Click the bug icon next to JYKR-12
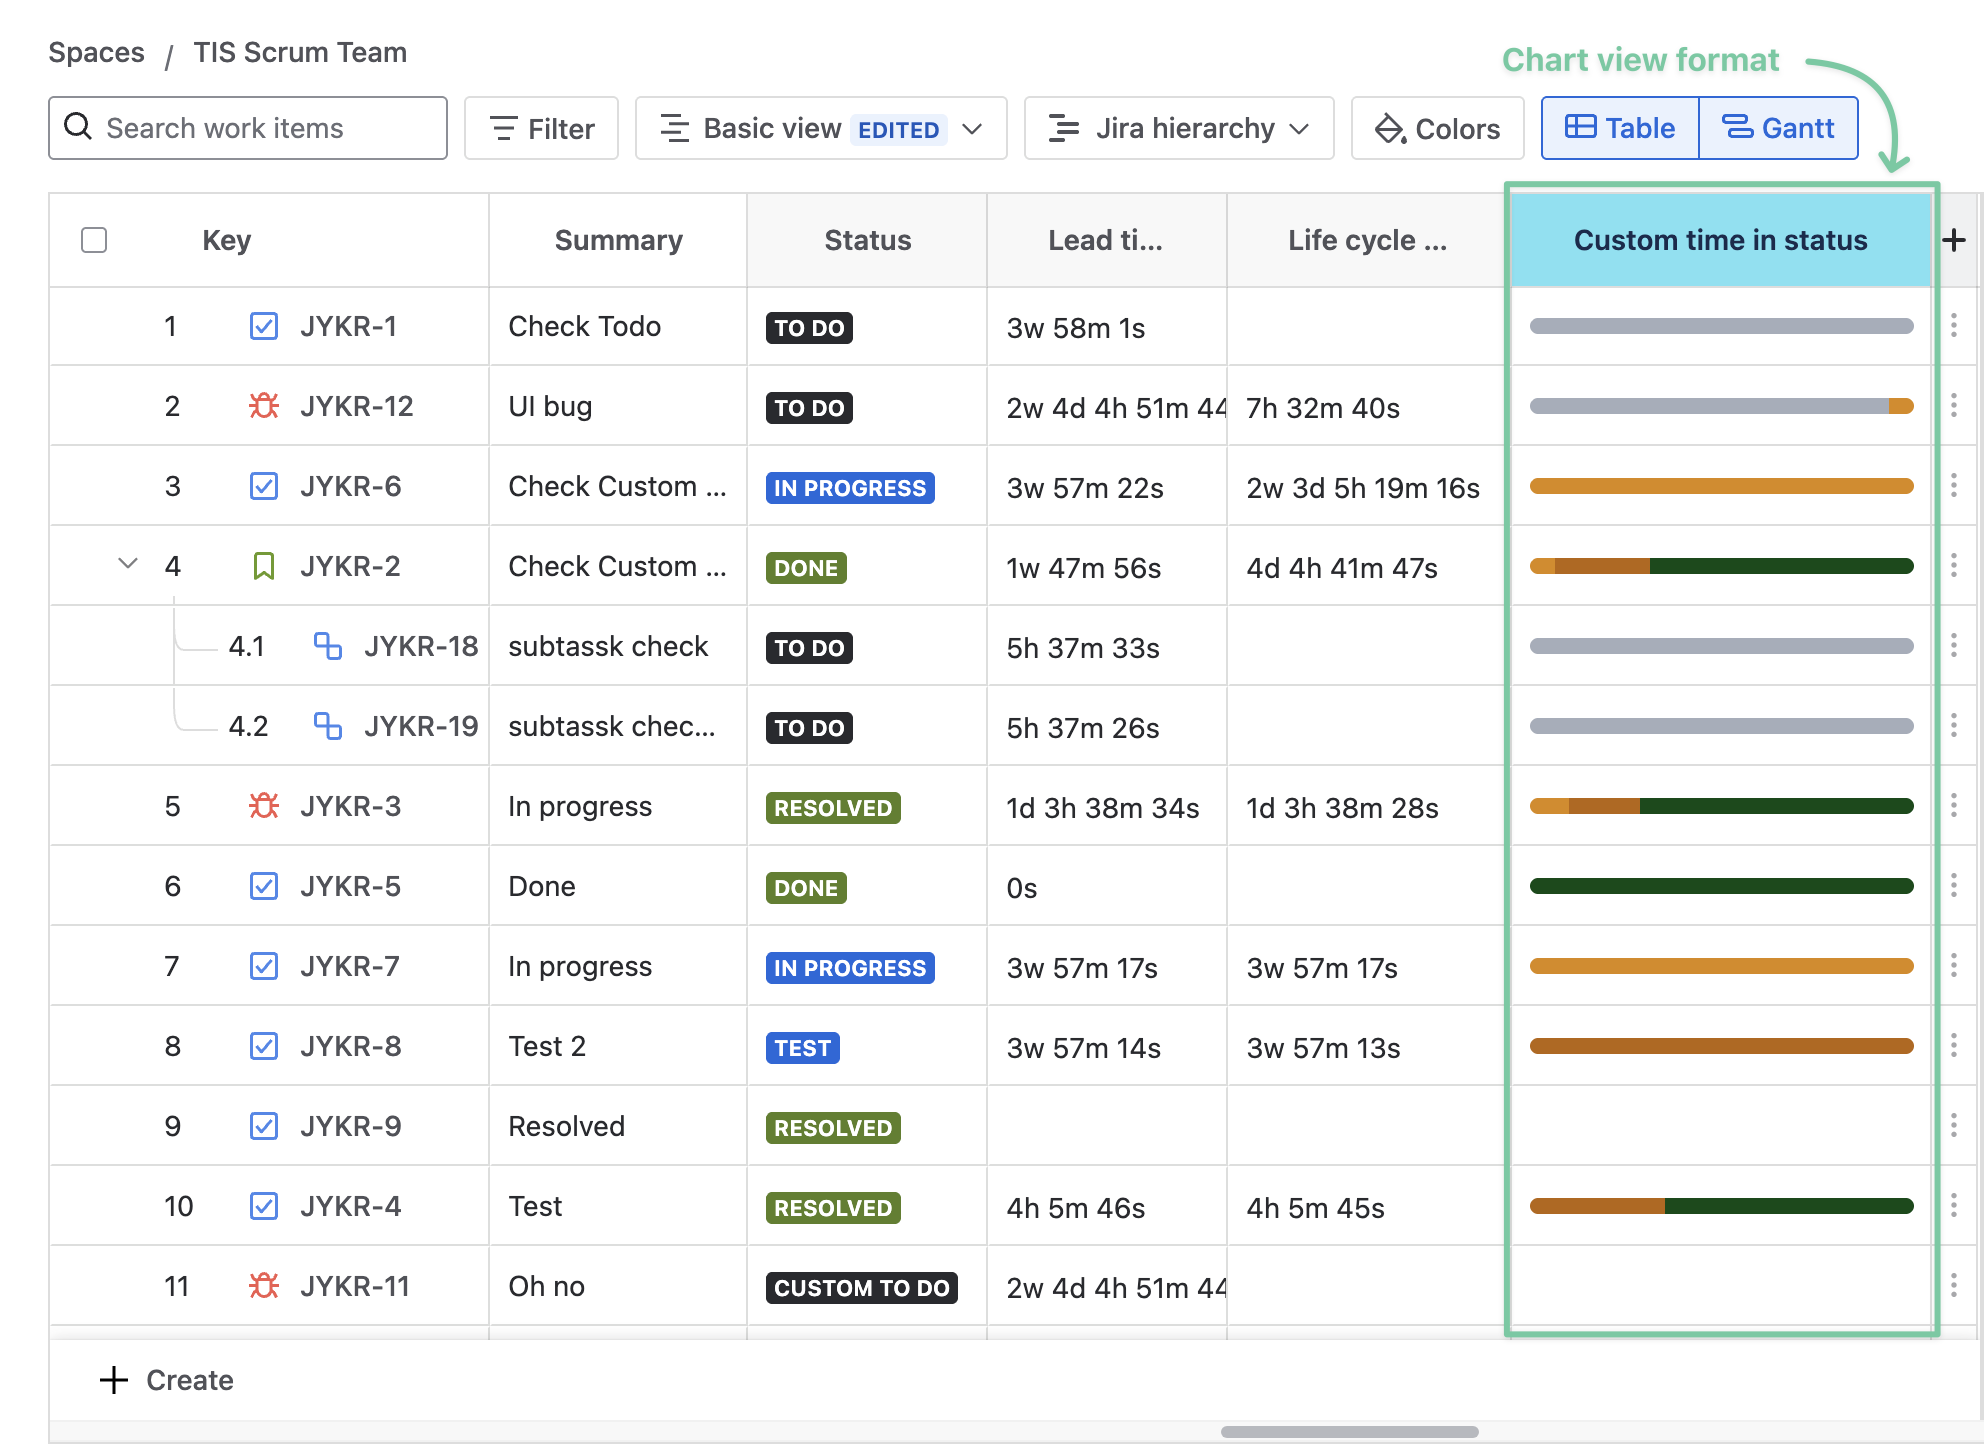The height and width of the screenshot is (1444, 1984). (x=264, y=406)
